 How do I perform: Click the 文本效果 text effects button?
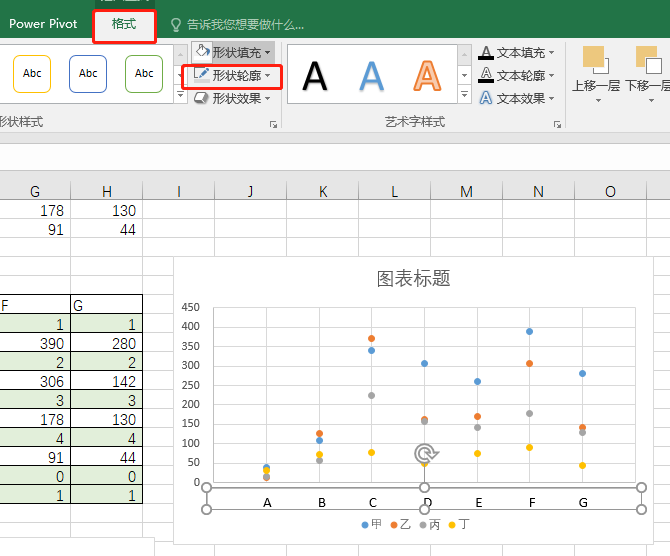[514, 98]
